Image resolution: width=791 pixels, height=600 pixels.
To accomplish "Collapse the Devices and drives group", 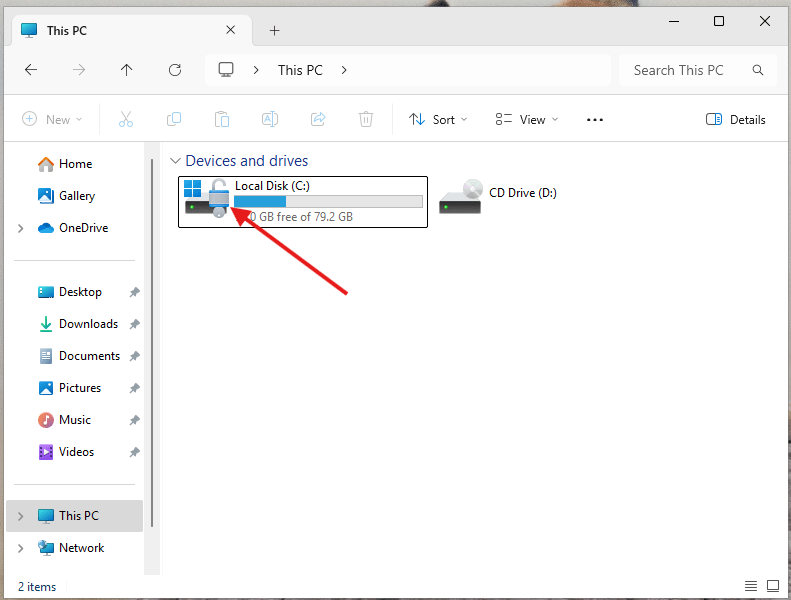I will 175,161.
